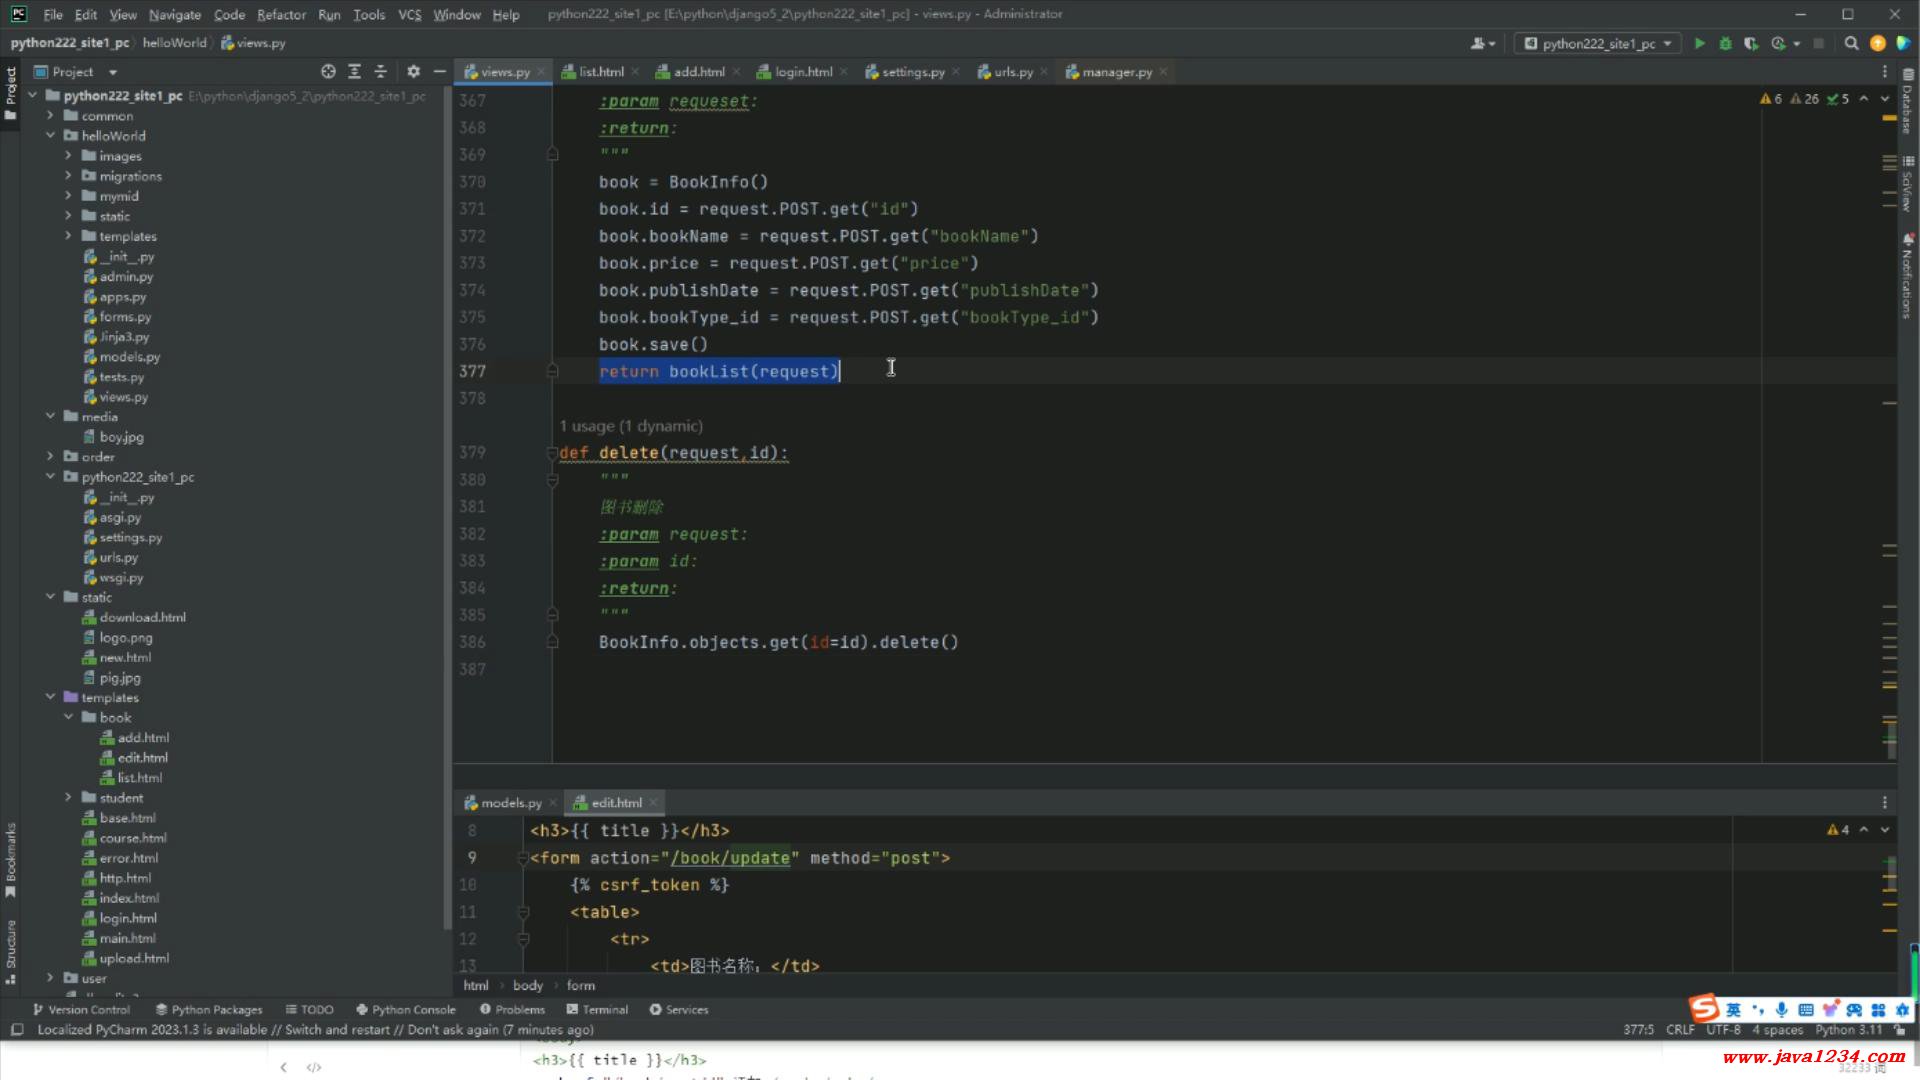The width and height of the screenshot is (1920, 1080).
Task: Open the run configuration dropdown
Action: 1597,43
